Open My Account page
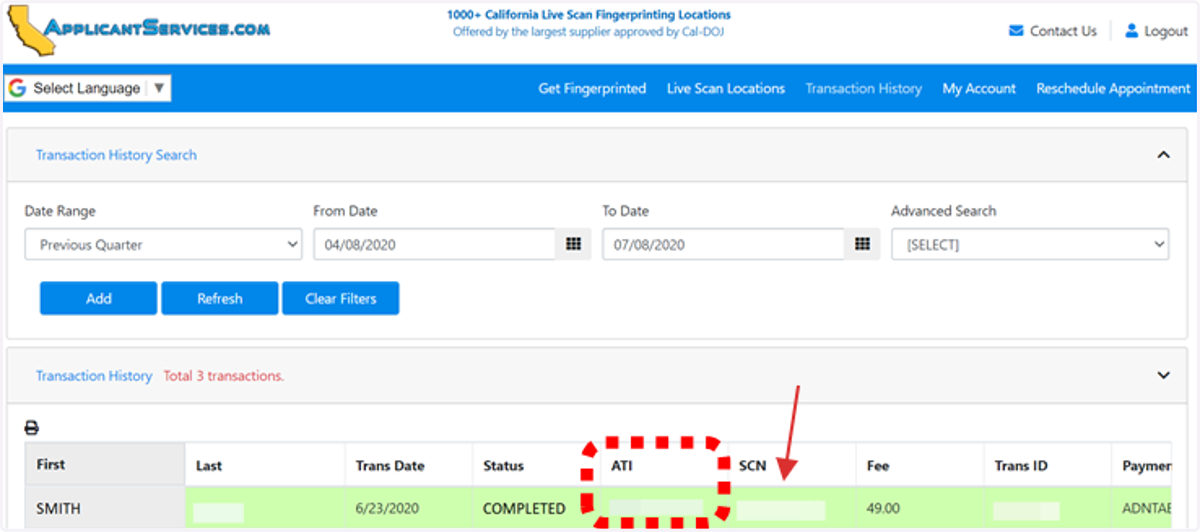The image size is (1200, 532). pos(979,88)
